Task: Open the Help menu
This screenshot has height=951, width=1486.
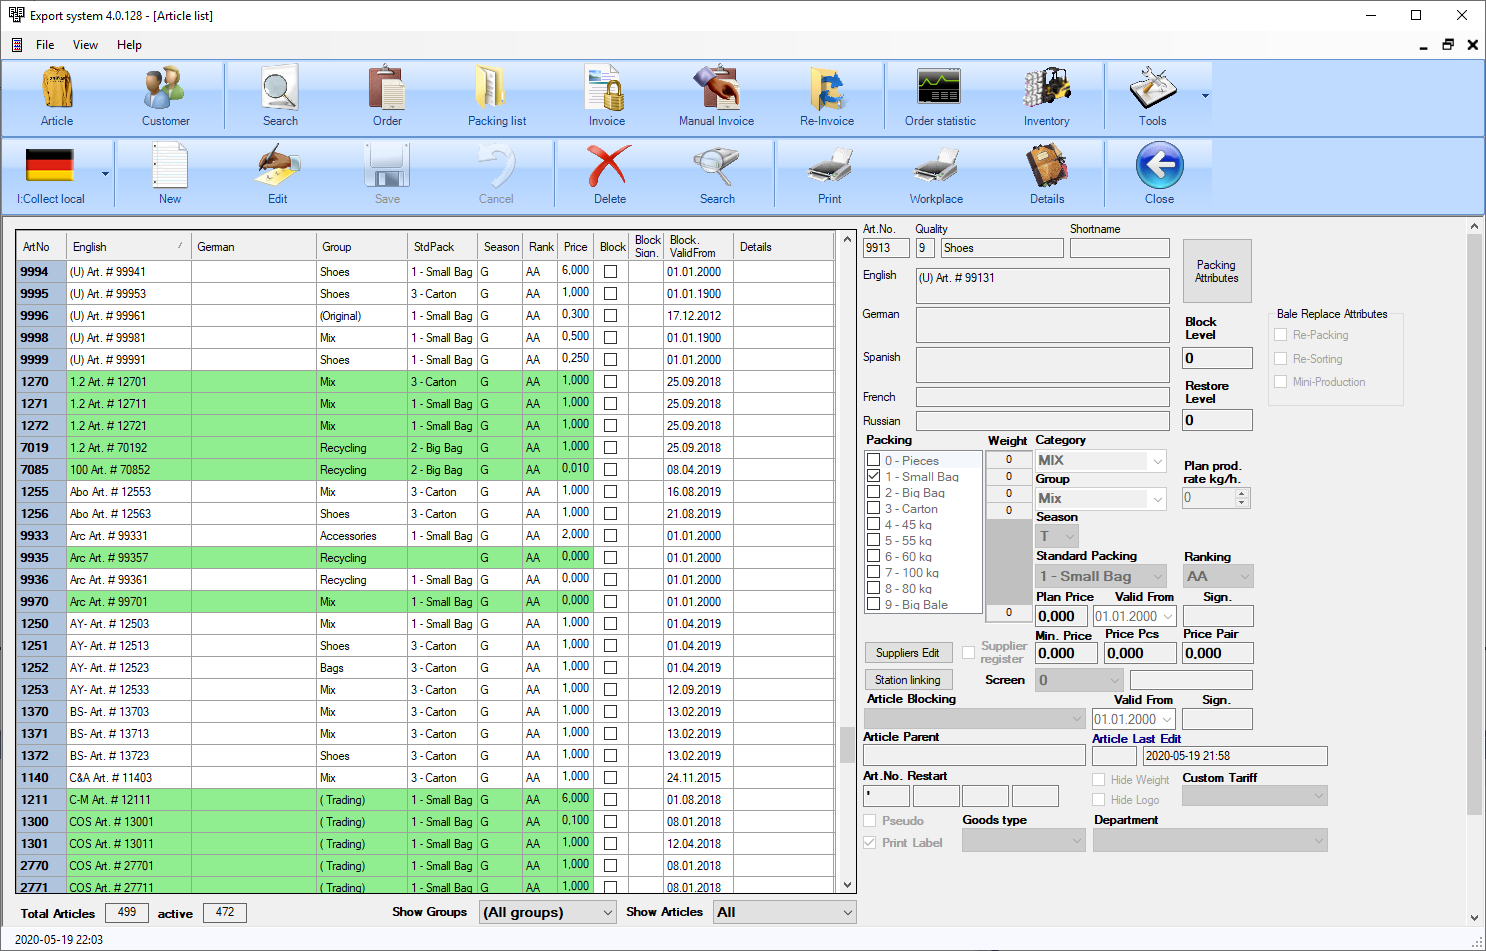Action: point(129,45)
